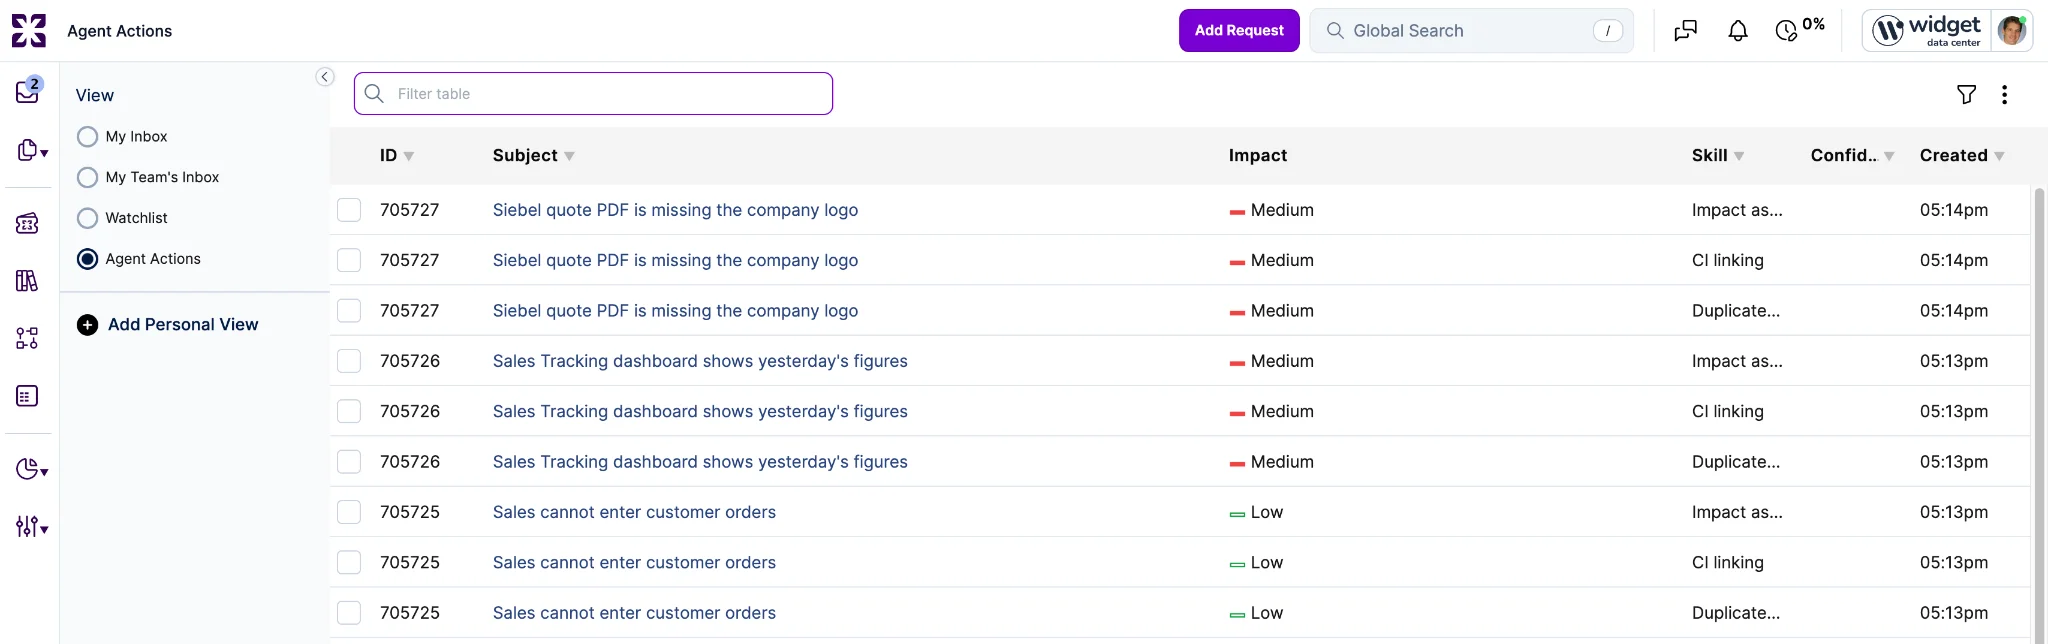Image resolution: width=2048 pixels, height=644 pixels.
Task: Click the View heading in the side panel
Action: [95, 95]
